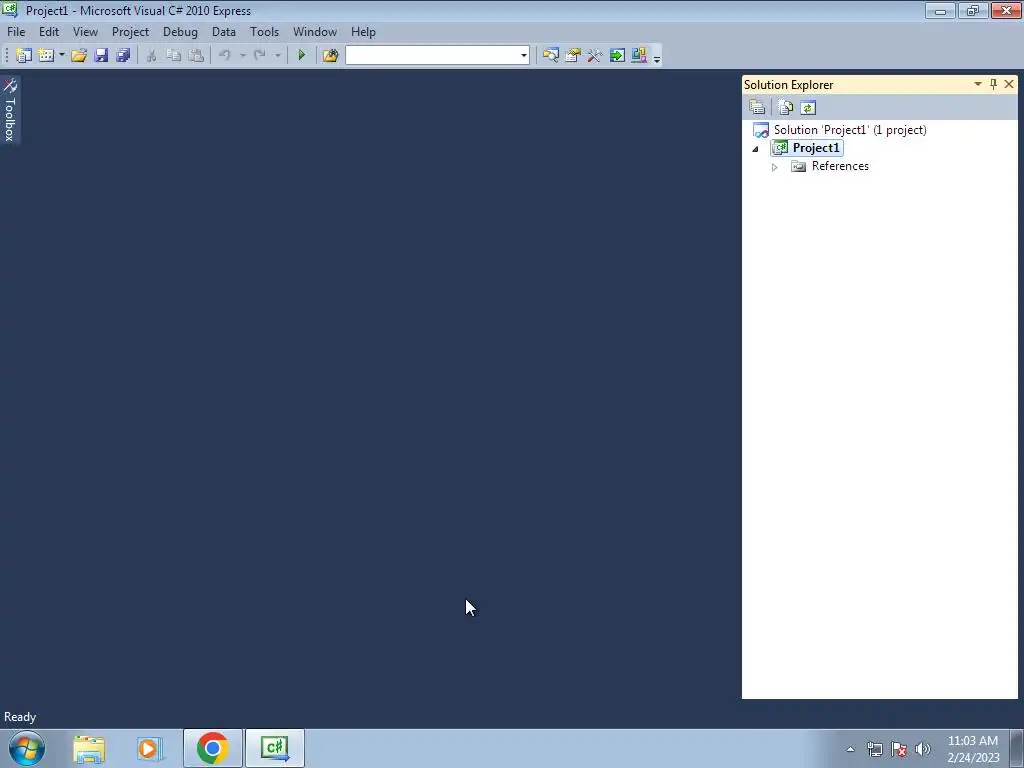Click the Copy toolbar icon
The height and width of the screenshot is (768, 1024).
click(x=174, y=56)
